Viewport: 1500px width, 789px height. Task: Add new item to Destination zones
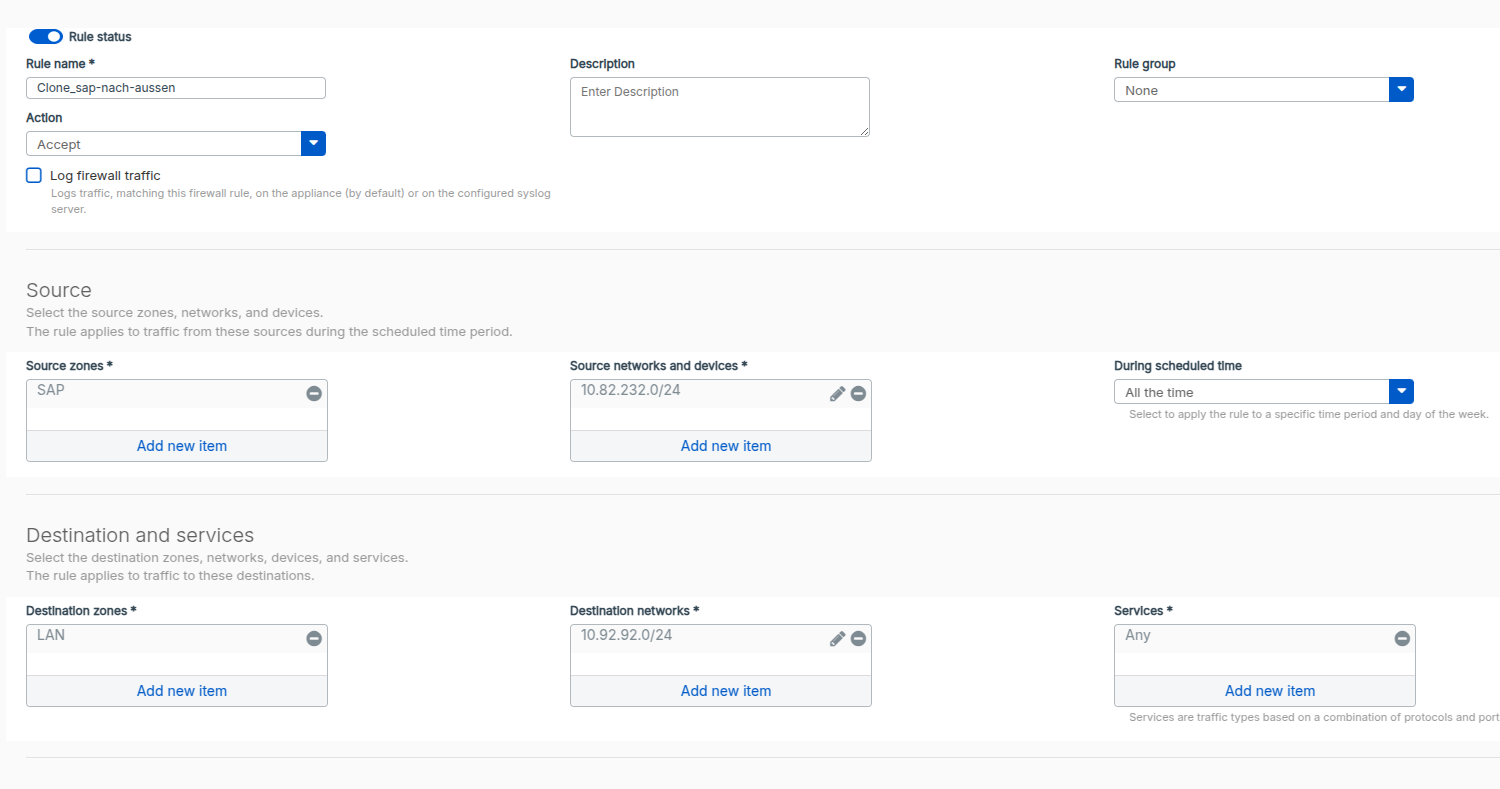click(x=181, y=691)
